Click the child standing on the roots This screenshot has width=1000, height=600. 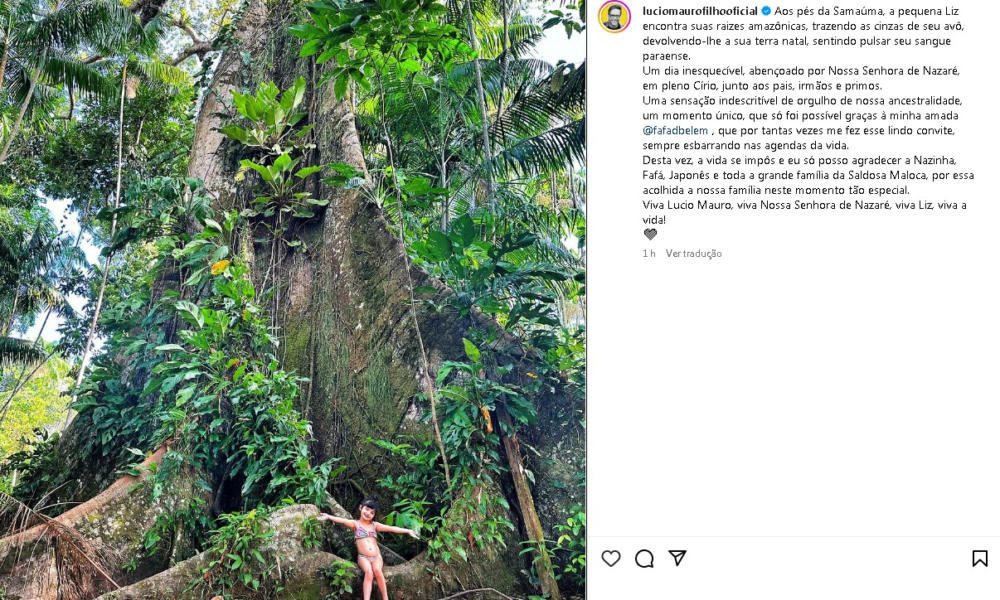click(368, 547)
